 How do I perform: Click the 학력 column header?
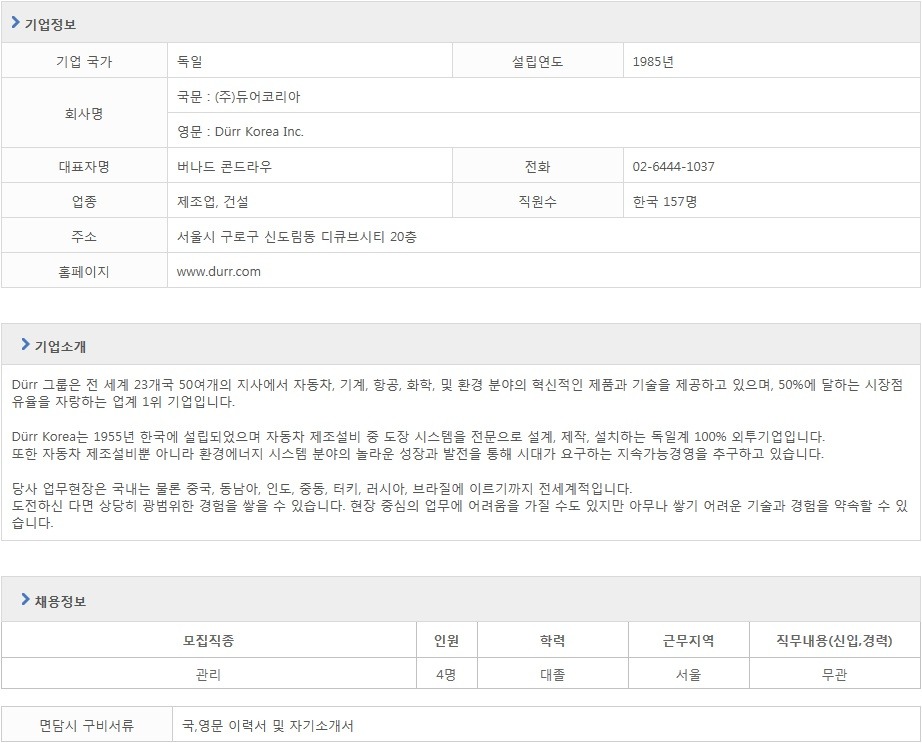[553, 640]
